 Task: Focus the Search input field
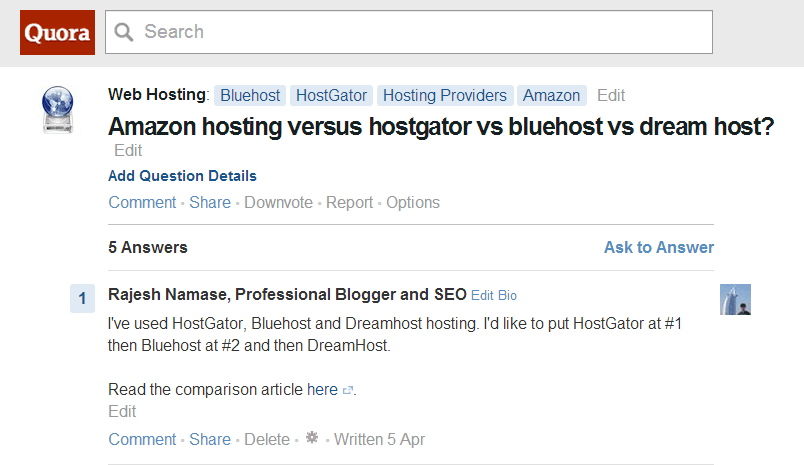pos(409,32)
